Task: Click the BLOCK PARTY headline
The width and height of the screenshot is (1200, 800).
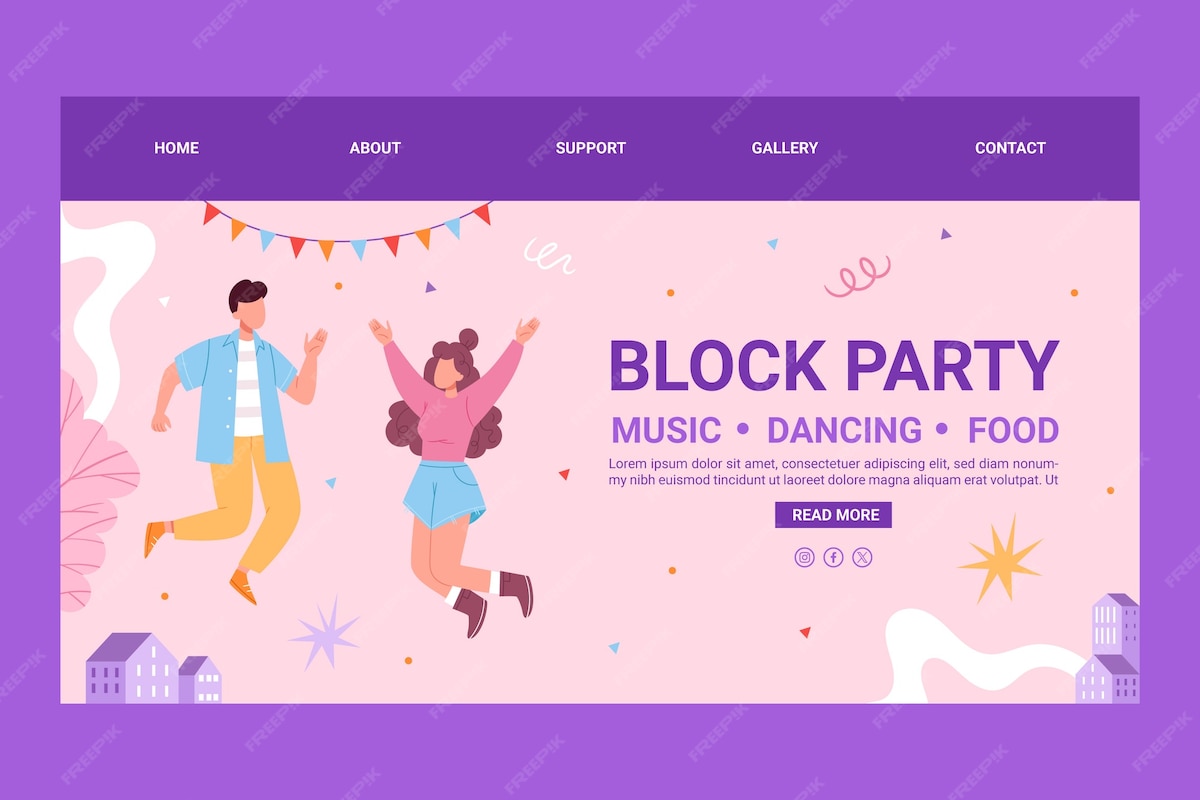Action: 834,366
